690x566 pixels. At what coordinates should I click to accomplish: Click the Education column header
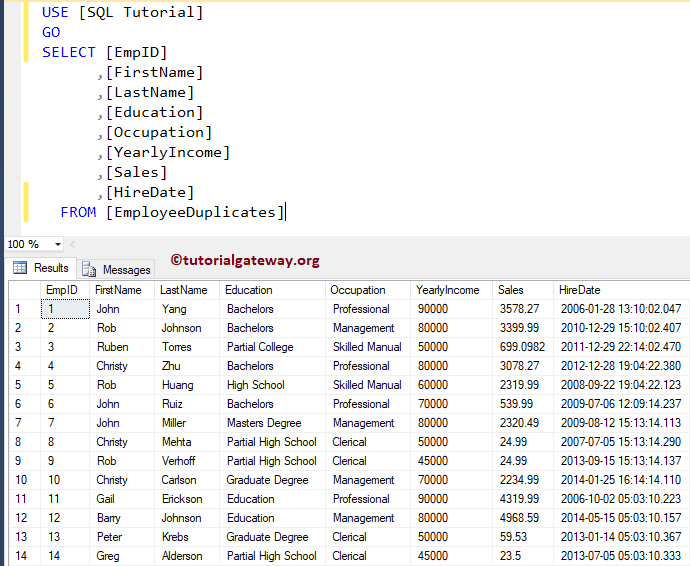272,290
